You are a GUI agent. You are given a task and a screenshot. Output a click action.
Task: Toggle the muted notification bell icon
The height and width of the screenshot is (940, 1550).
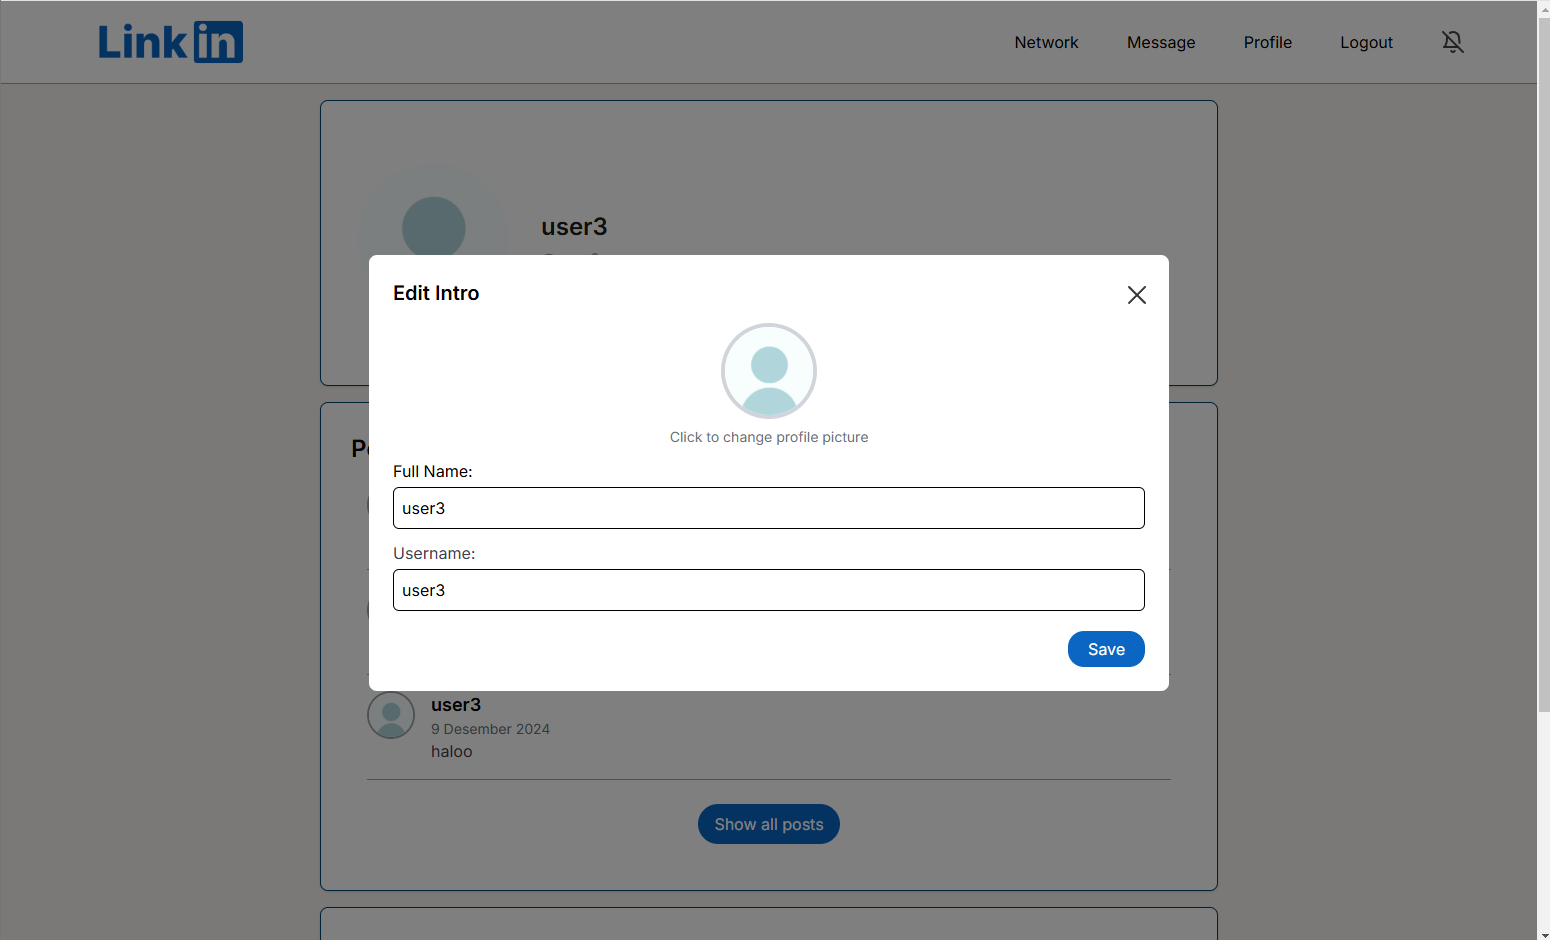(x=1453, y=42)
